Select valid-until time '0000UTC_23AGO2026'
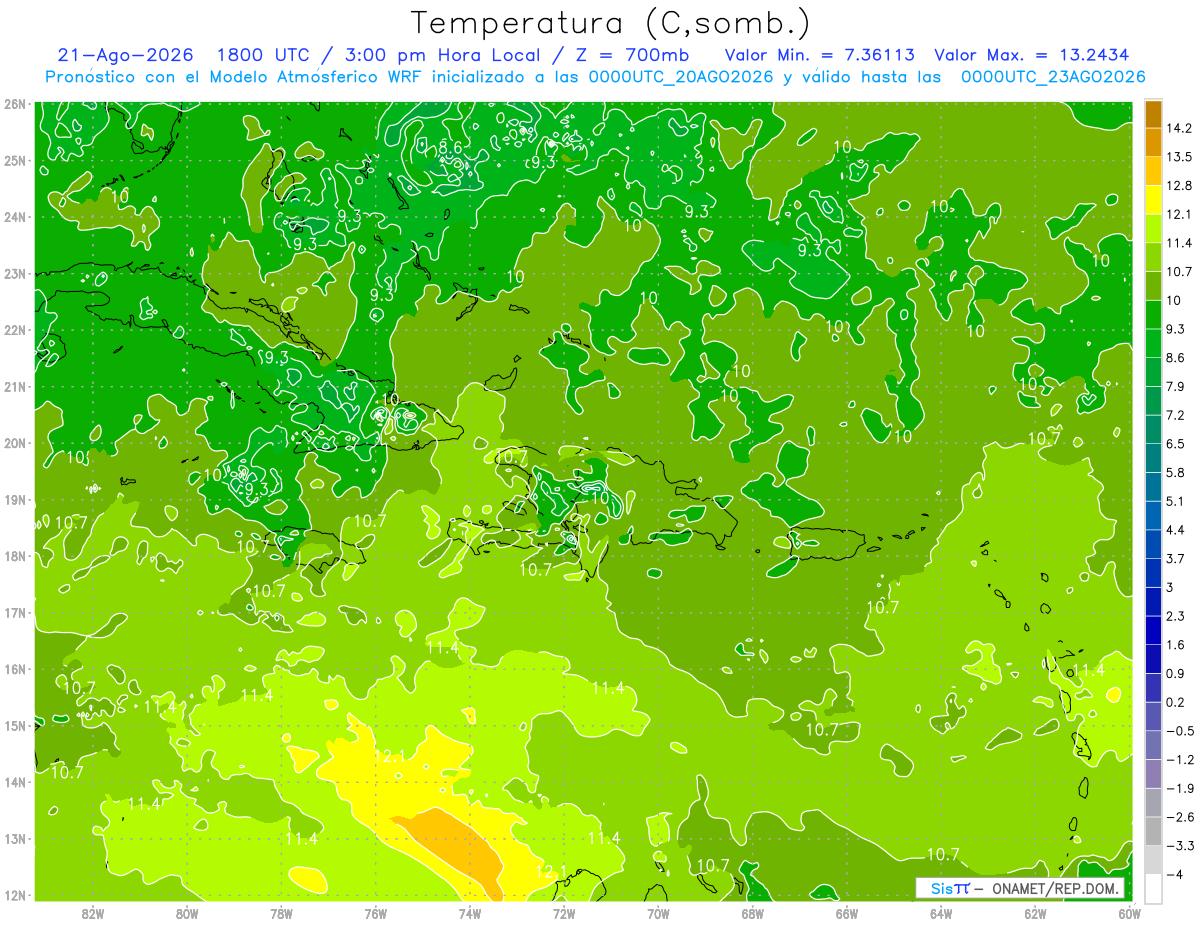 (x=1052, y=77)
